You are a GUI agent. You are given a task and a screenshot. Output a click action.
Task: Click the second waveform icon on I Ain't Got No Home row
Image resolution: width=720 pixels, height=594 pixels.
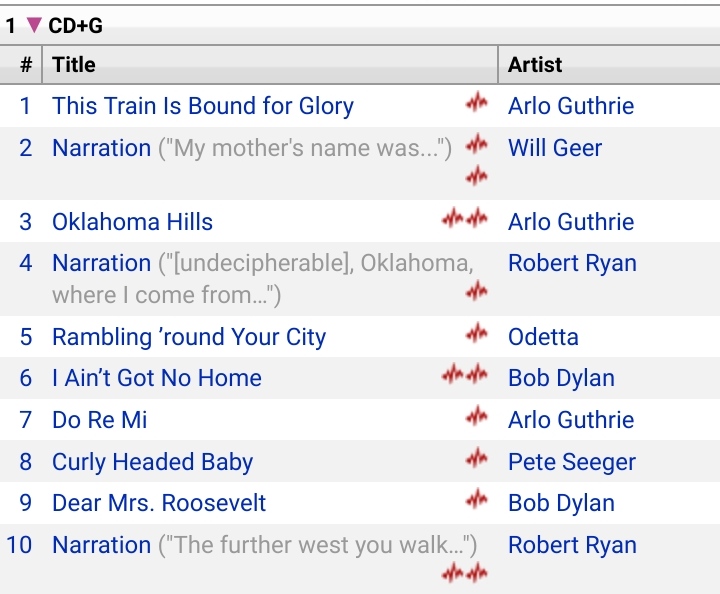coord(477,374)
